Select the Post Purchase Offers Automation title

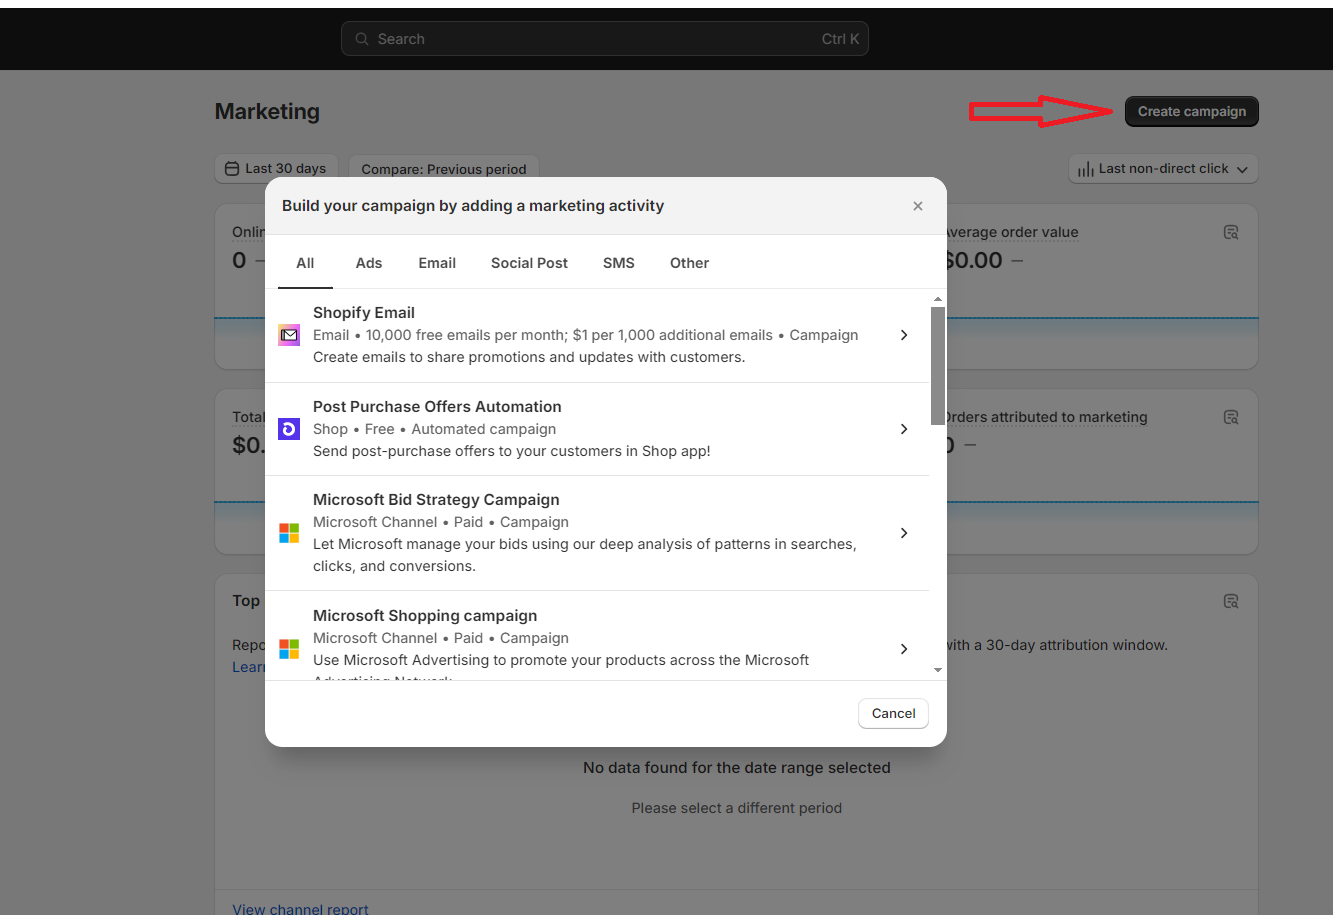point(437,407)
